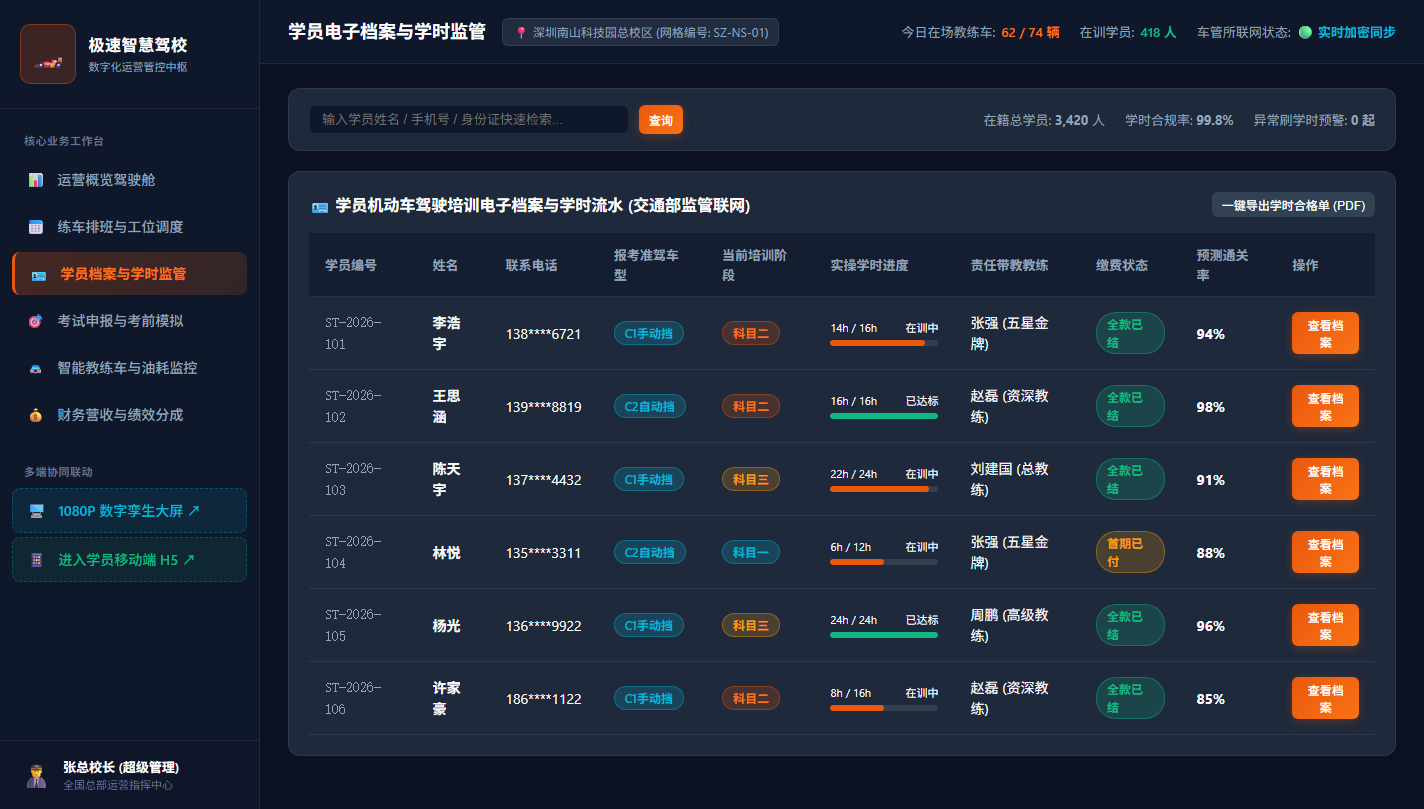Select student ID ST-2026-106

[353, 698]
